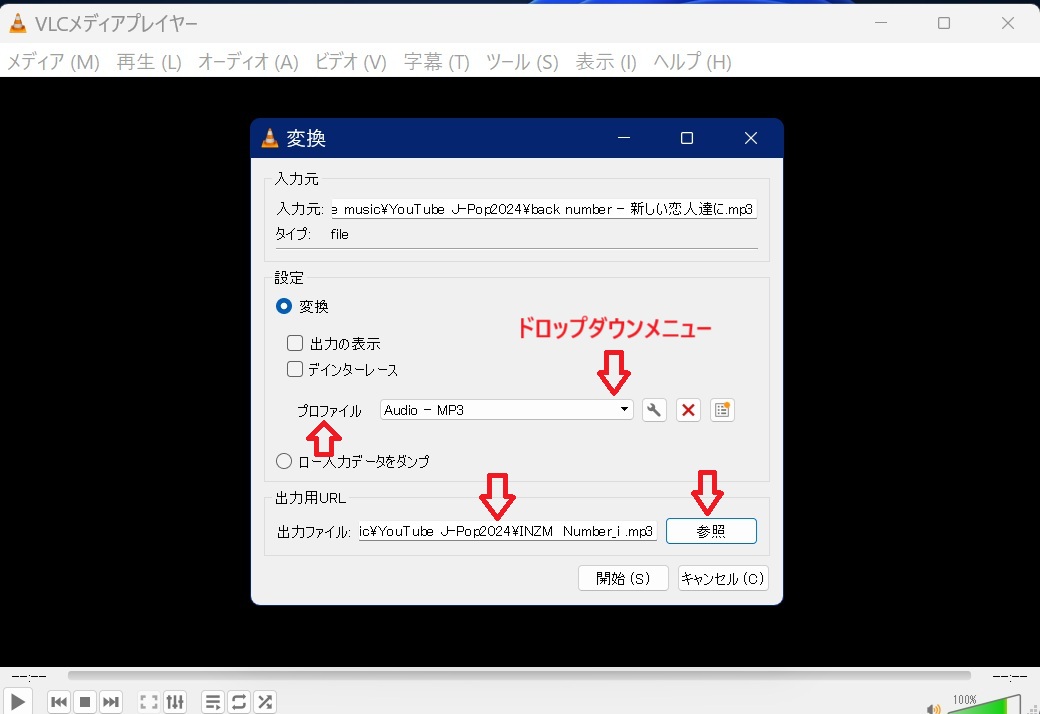Click remaining time label right of seek bar
1040x714 pixels.
tap(1009, 677)
